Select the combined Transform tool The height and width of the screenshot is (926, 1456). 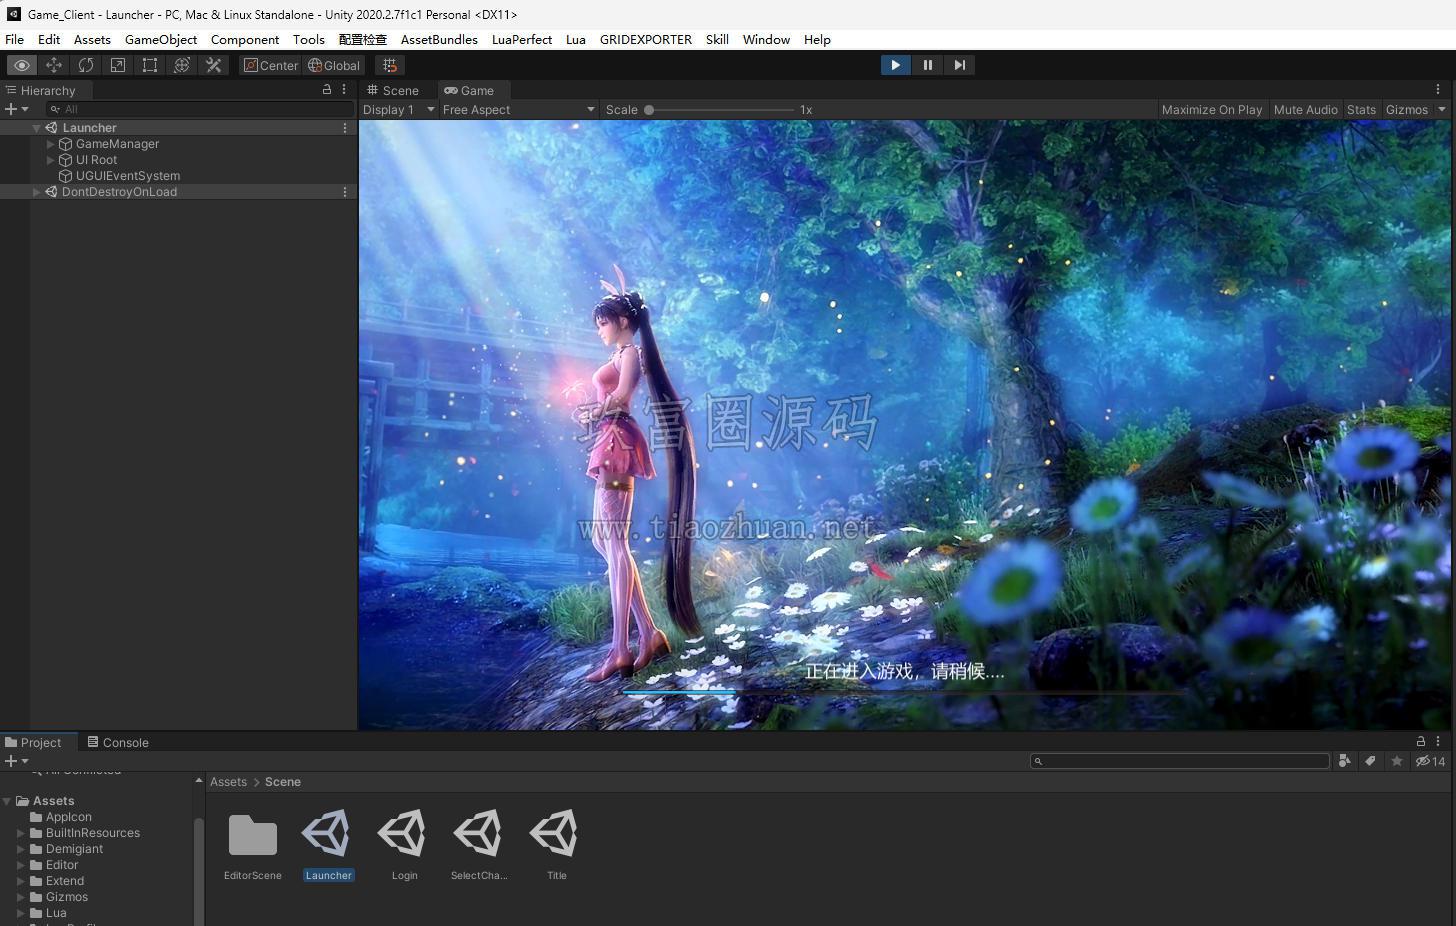tap(182, 65)
